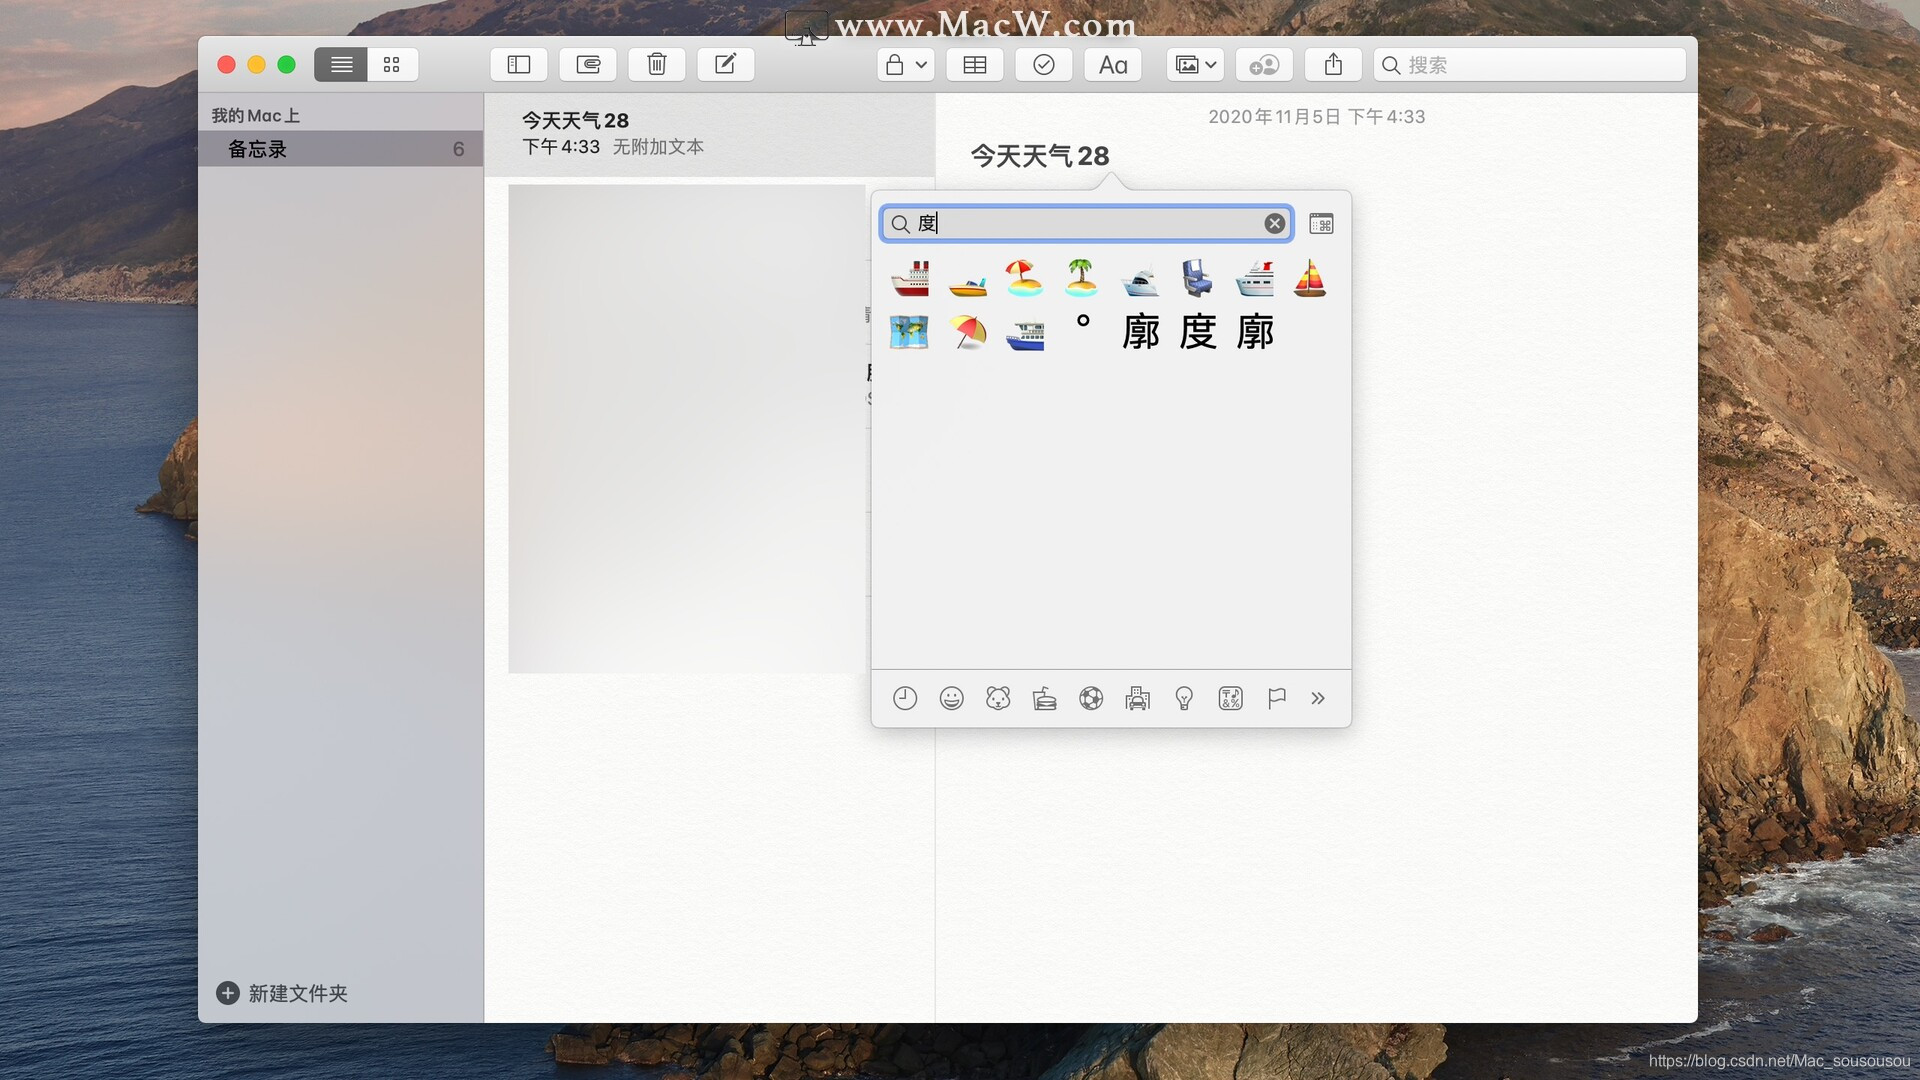Toggle the folders sidebar visibility
The height and width of the screenshot is (1080, 1920).
pyautogui.click(x=518, y=65)
